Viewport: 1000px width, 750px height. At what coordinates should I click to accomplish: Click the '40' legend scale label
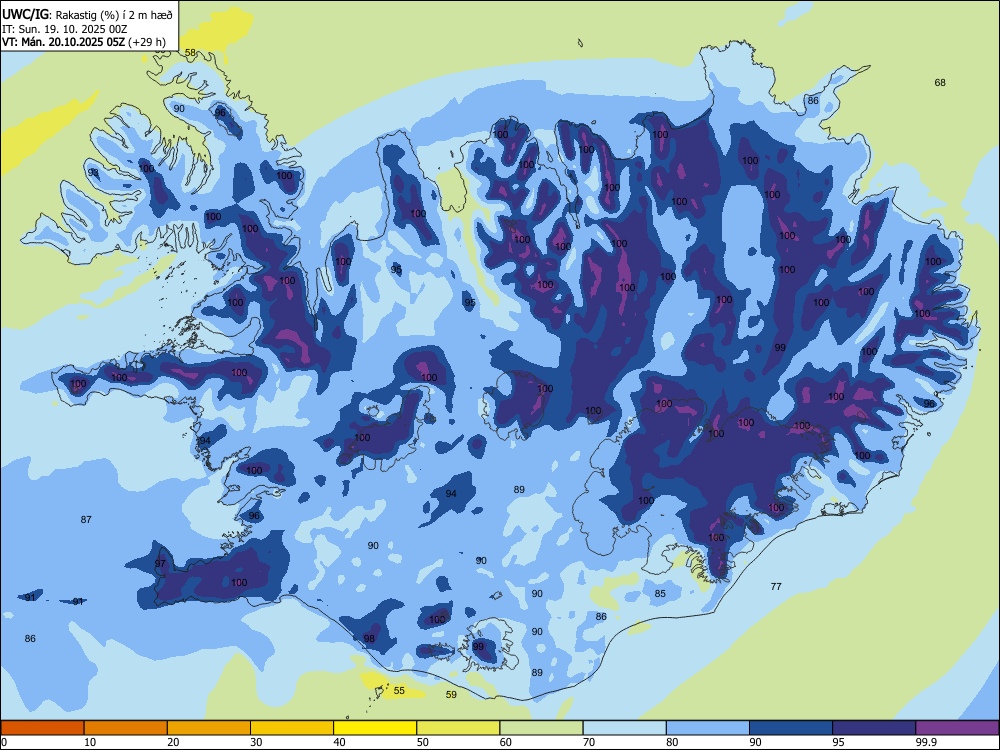coord(339,742)
